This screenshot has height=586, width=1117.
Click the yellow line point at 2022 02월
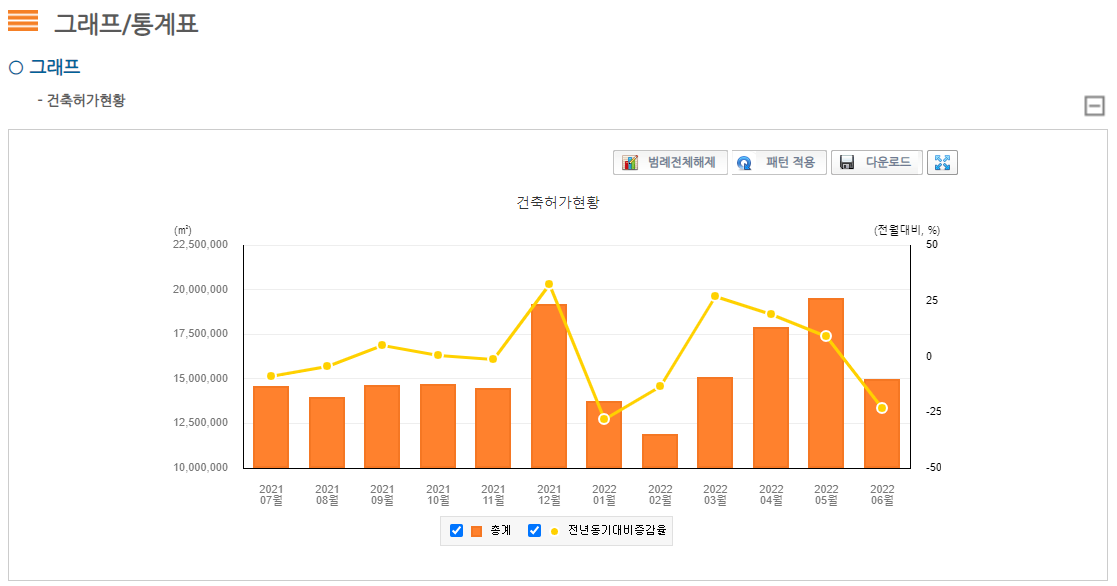point(660,386)
